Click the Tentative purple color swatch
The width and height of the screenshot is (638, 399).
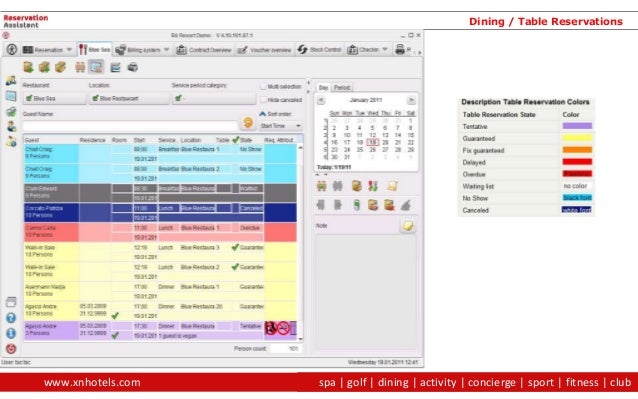[x=577, y=126]
